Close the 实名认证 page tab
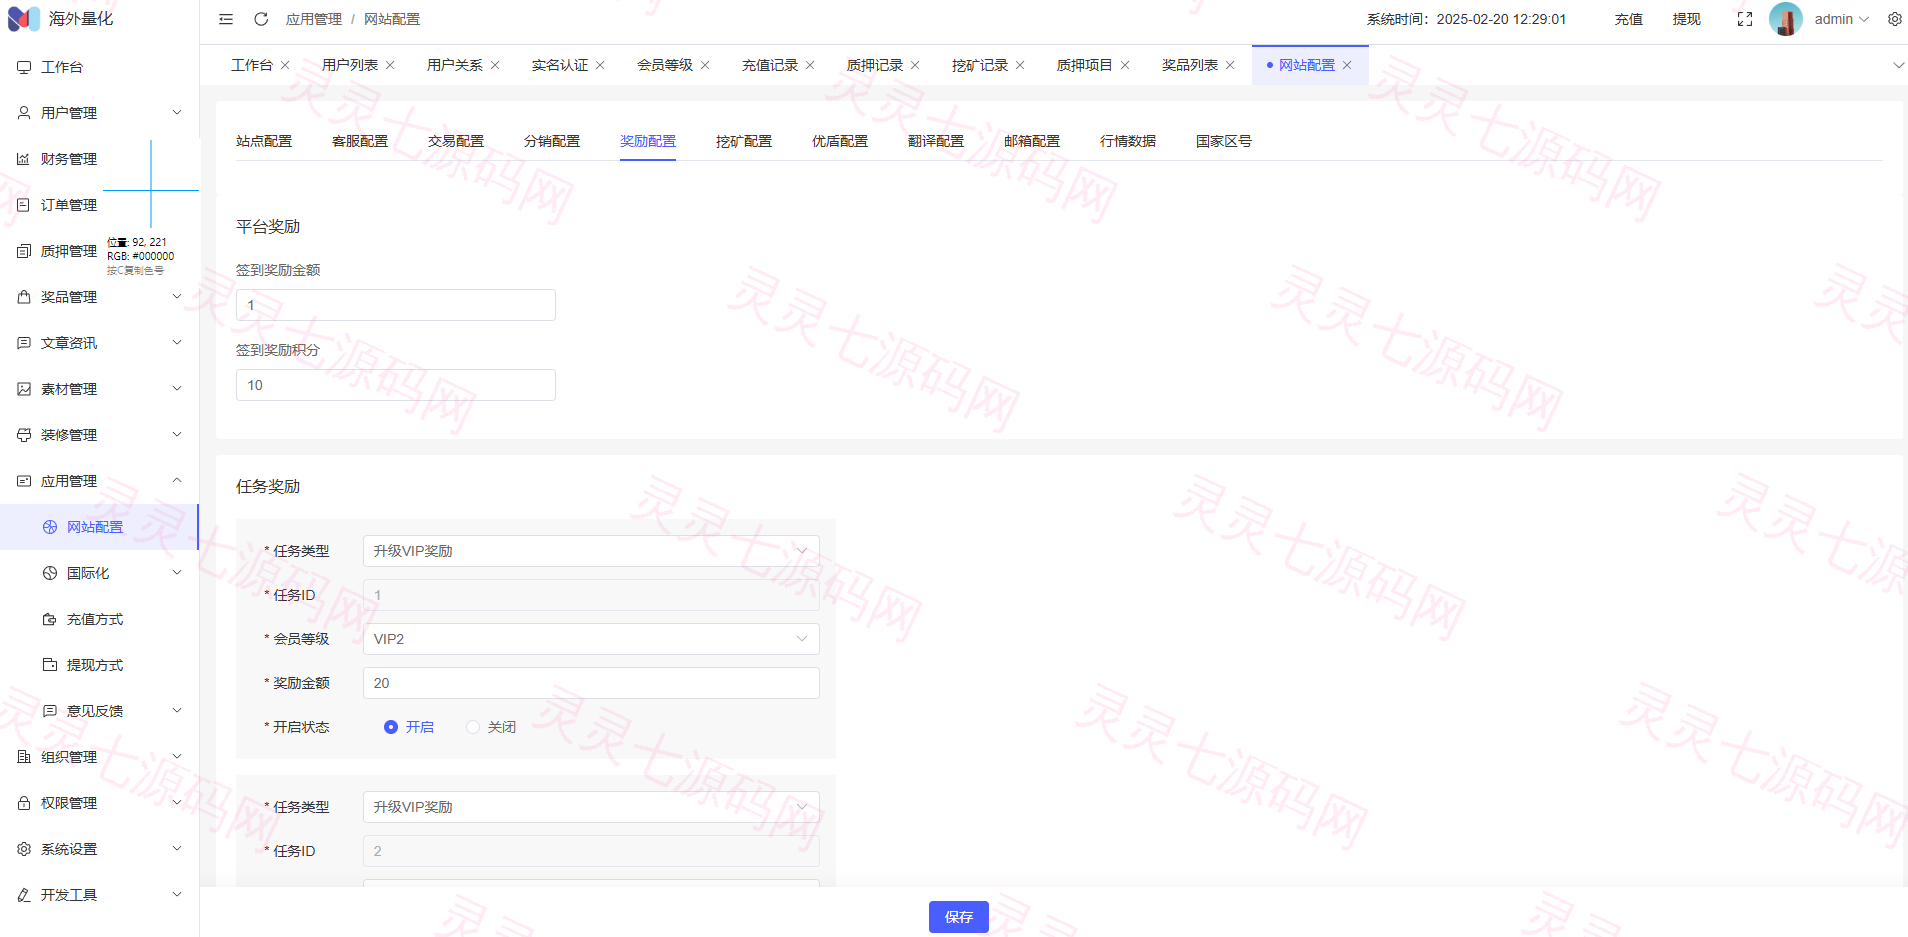Image resolution: width=1908 pixels, height=937 pixels. [600, 65]
